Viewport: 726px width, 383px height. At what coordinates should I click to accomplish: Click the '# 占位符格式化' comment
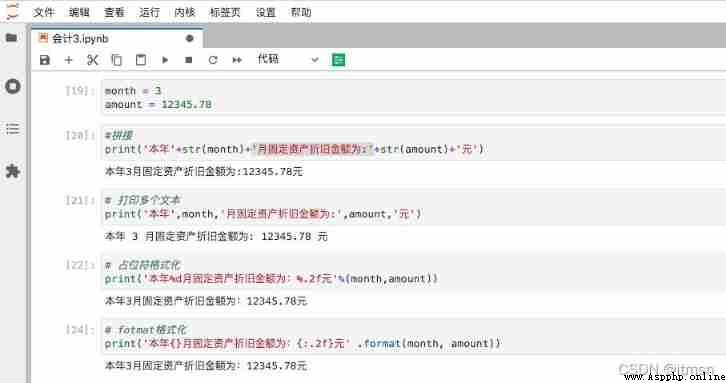[142, 265]
